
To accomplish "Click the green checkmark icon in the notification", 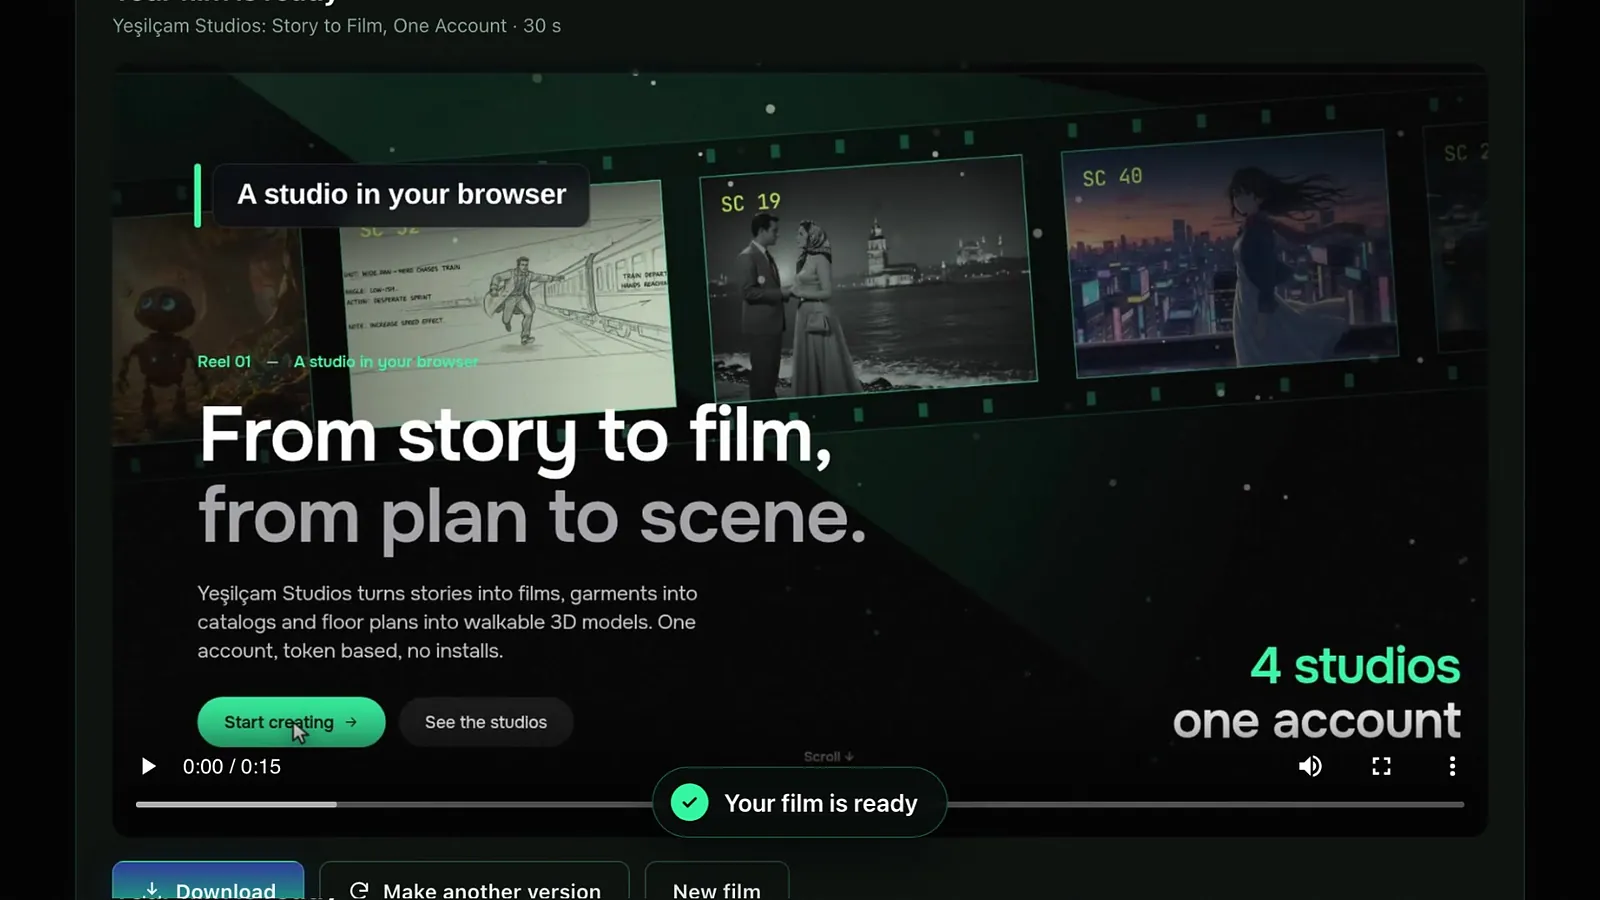I will (x=689, y=802).
